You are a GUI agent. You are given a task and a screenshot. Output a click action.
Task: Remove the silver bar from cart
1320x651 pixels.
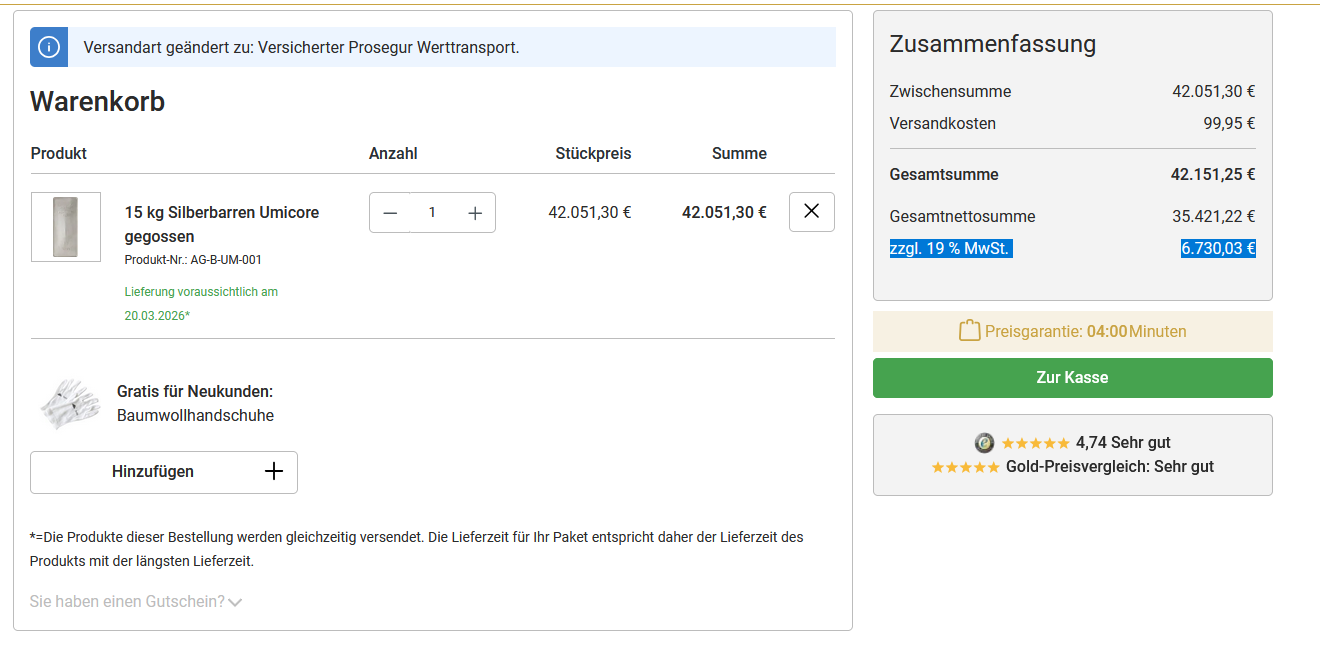(812, 212)
